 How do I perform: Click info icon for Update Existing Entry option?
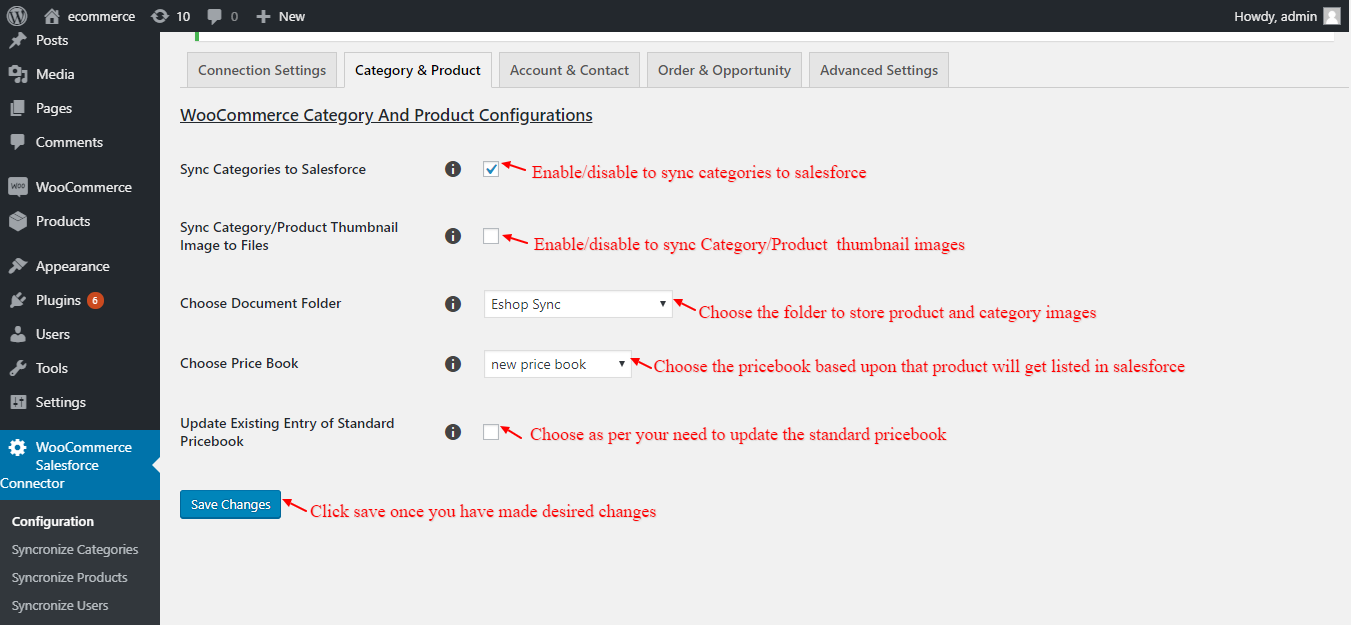453,432
